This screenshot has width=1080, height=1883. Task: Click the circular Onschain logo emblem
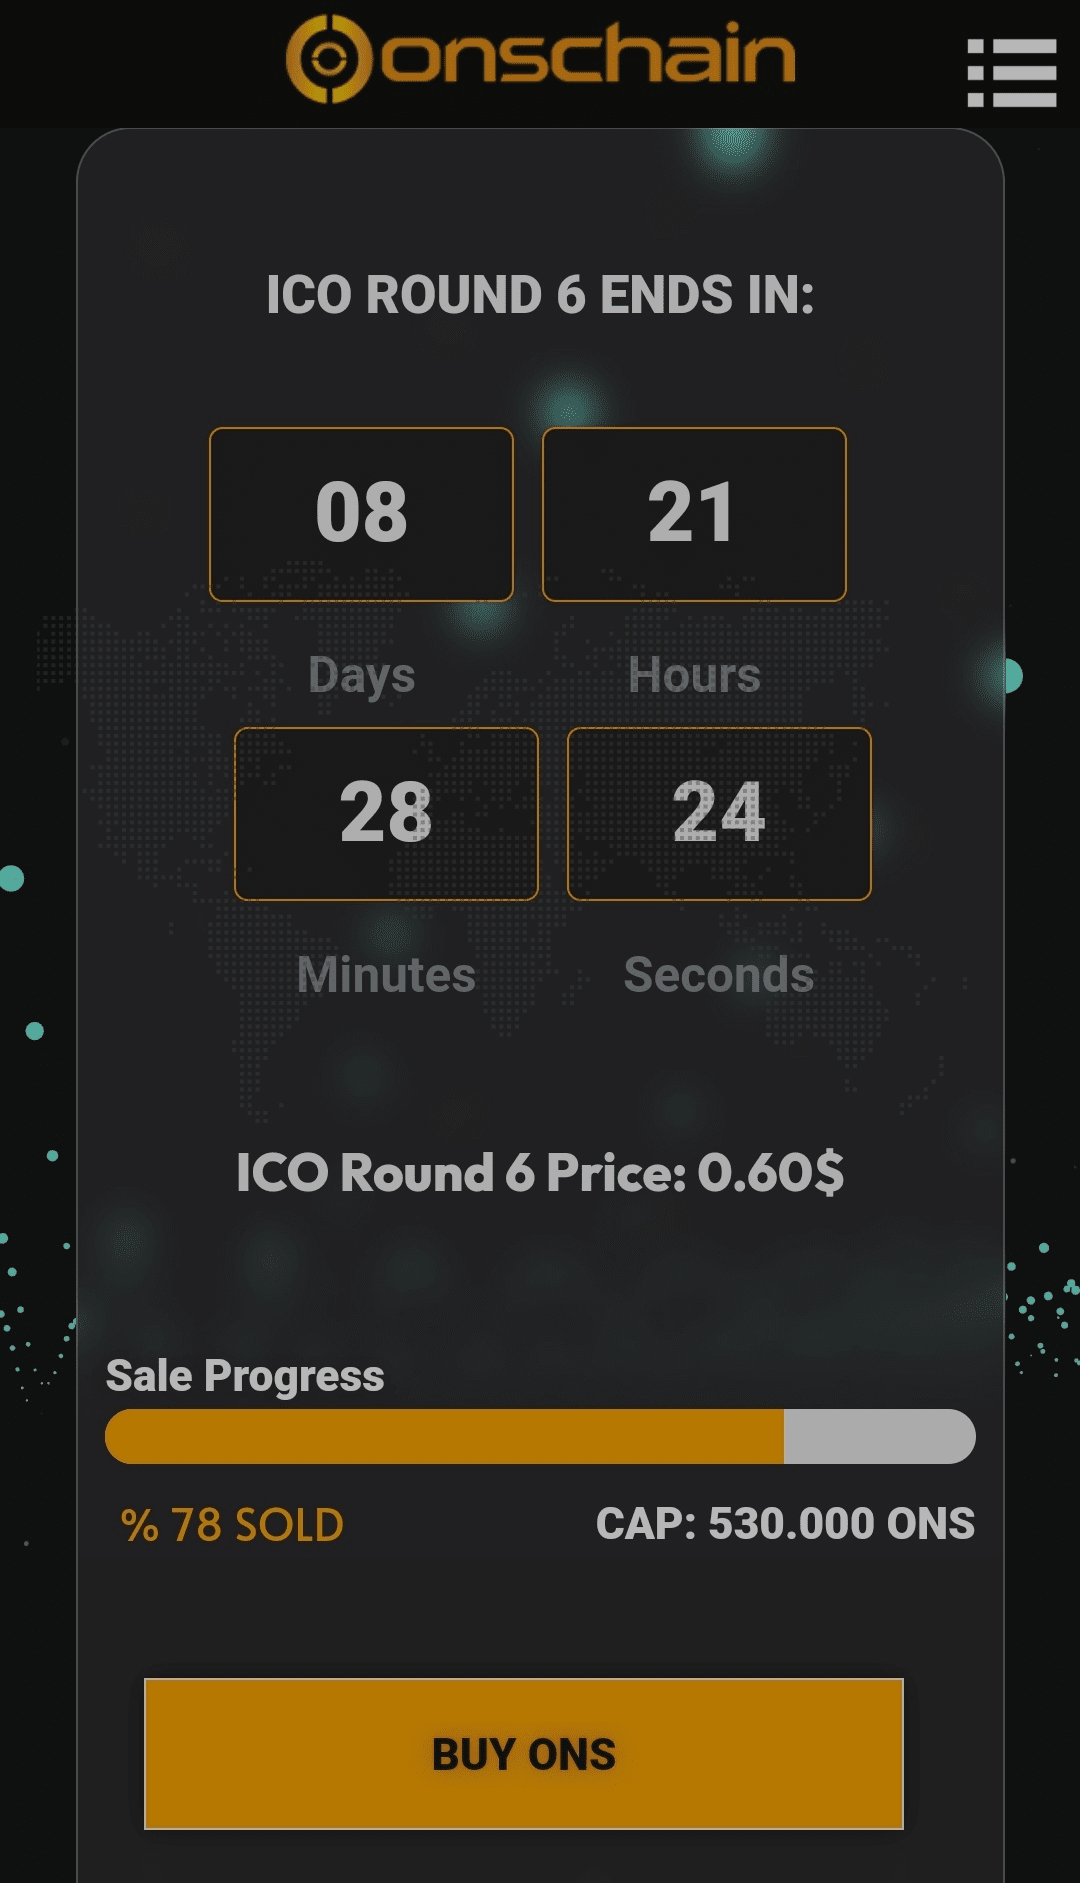(329, 59)
